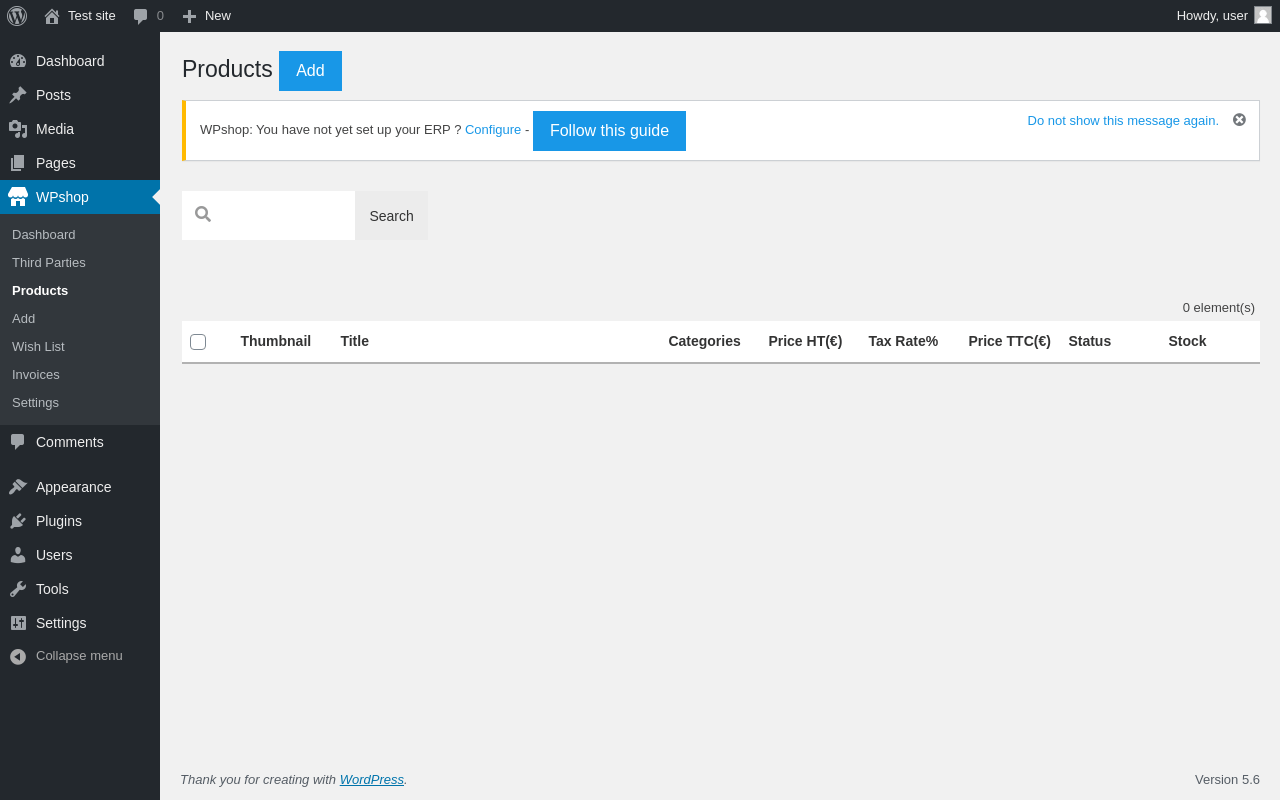This screenshot has height=800, width=1280.
Task: Click the Settings sliders icon in sidebar
Action: point(18,623)
